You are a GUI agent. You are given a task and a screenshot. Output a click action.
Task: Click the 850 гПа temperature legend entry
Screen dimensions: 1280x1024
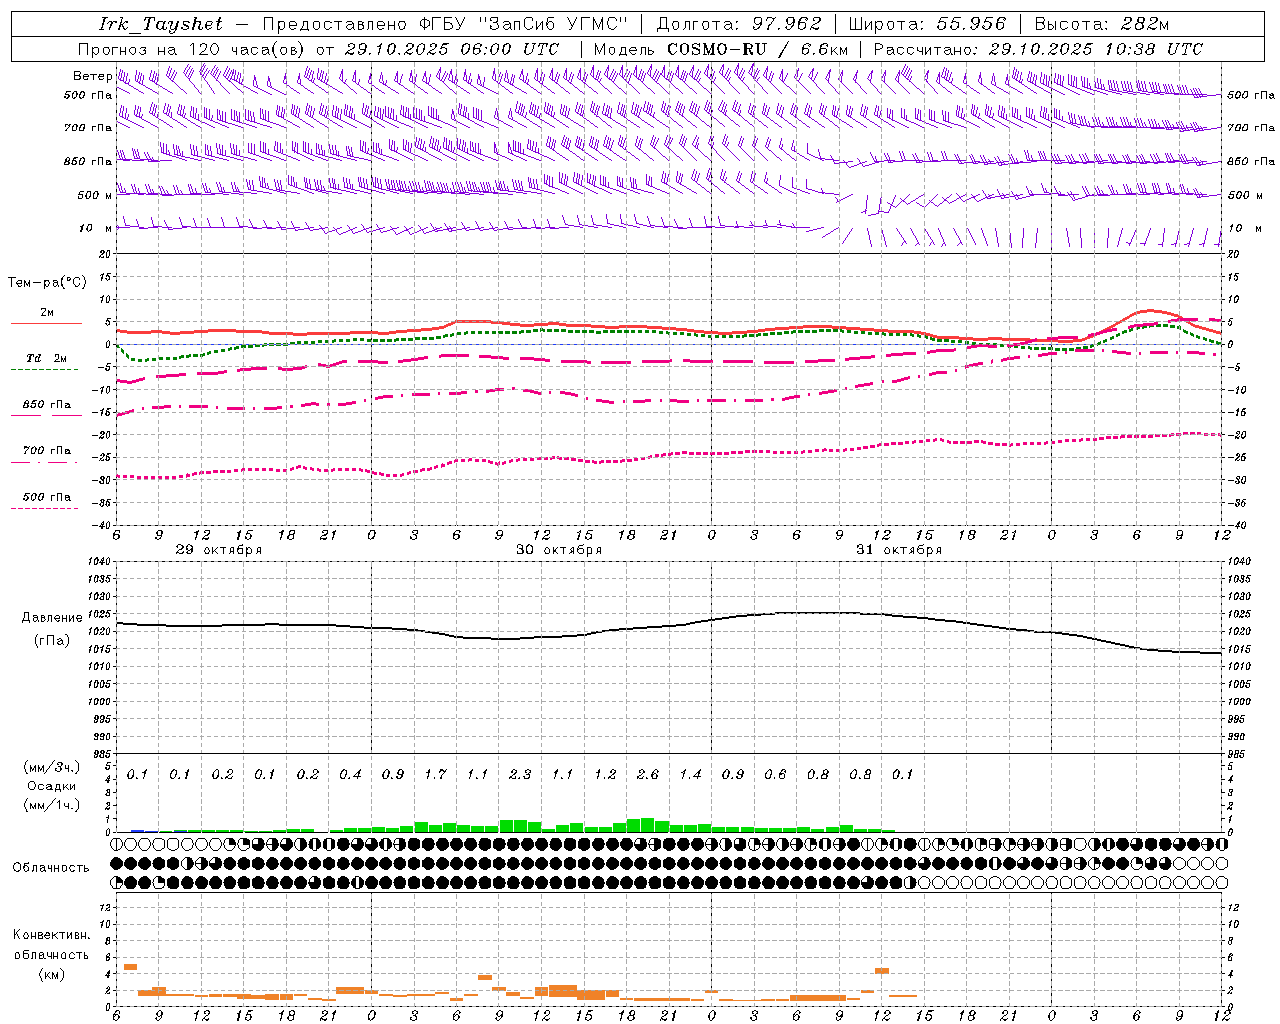[47, 405]
